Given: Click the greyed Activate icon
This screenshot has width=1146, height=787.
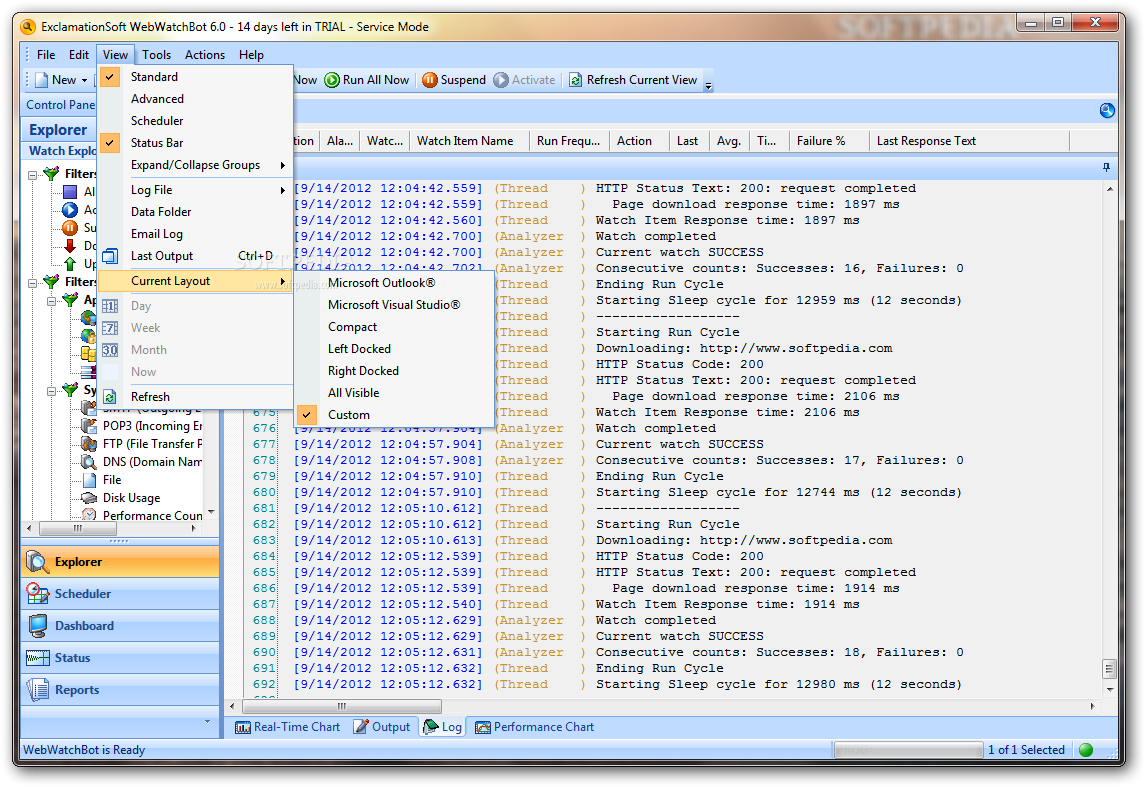Looking at the screenshot, I should [501, 80].
